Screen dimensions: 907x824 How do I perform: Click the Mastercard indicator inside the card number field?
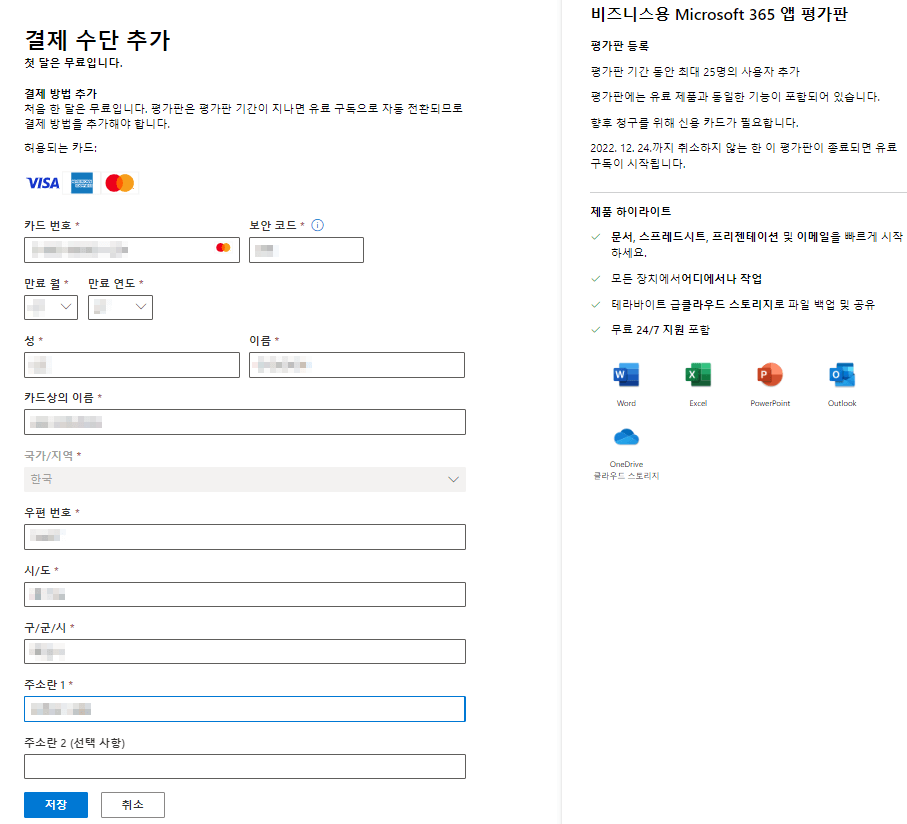[x=224, y=250]
